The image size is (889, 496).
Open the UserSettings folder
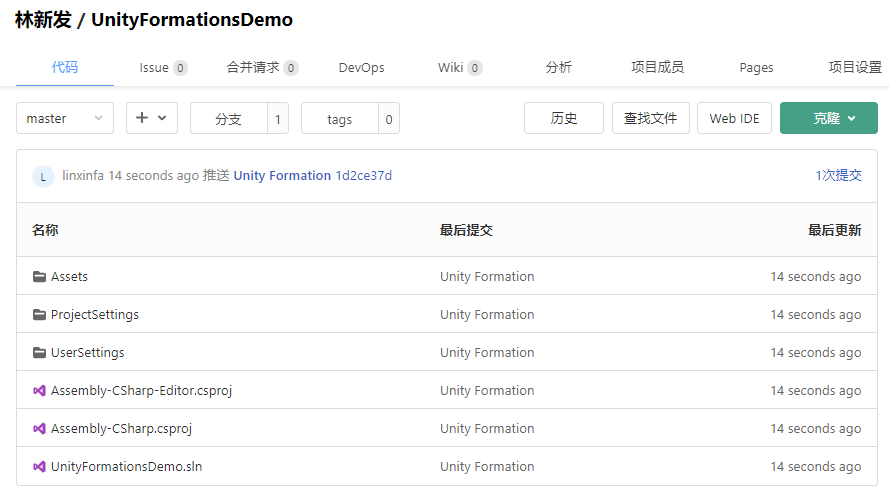pos(87,353)
